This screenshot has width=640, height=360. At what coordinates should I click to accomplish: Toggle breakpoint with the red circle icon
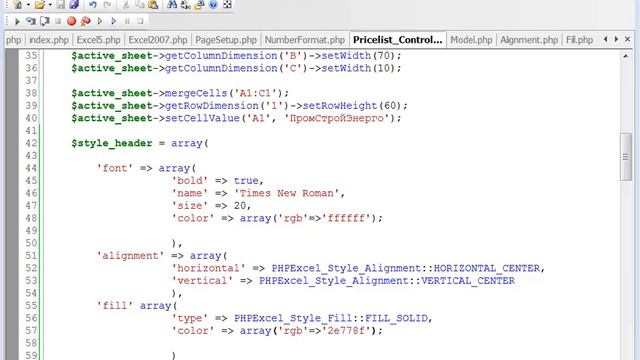tap(71, 21)
